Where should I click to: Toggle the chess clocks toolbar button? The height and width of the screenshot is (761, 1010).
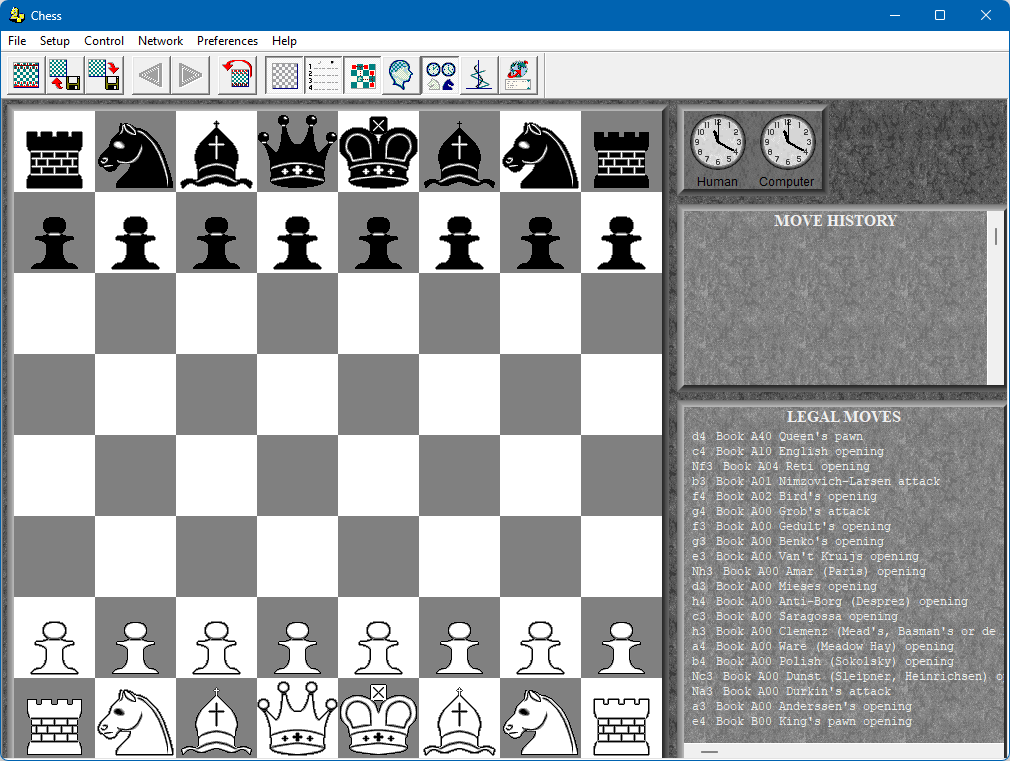tap(441, 75)
